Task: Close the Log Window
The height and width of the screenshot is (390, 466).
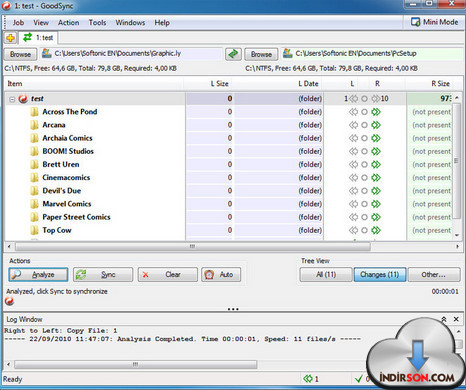Action: point(456,319)
